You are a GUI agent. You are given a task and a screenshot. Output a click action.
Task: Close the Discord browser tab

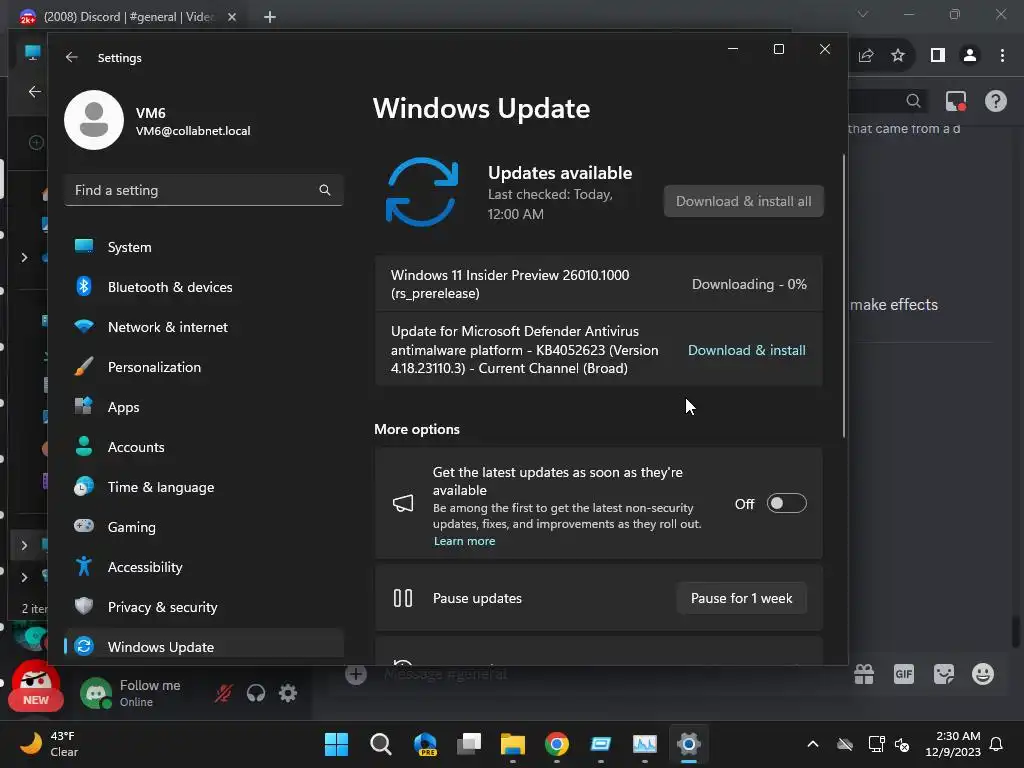pos(232,17)
